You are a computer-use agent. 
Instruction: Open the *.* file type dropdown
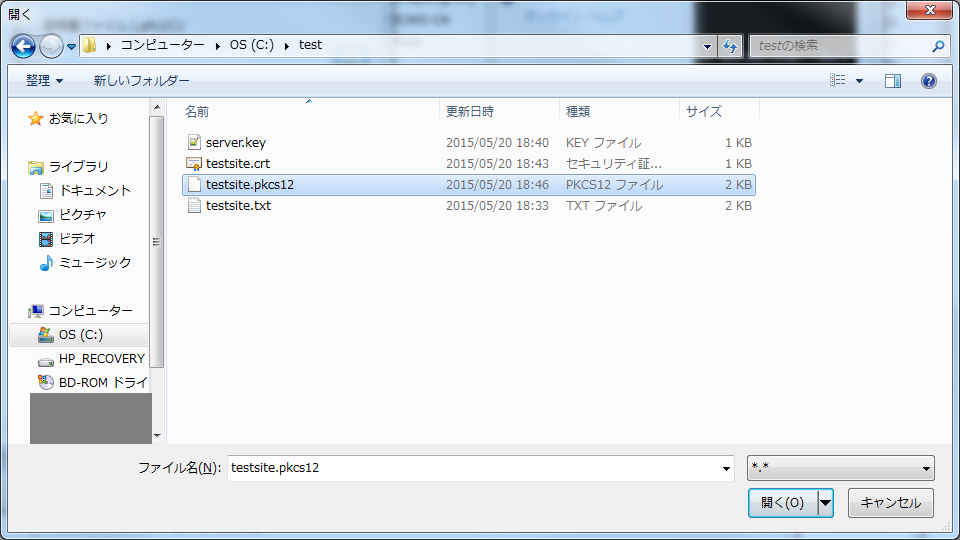click(x=841, y=468)
